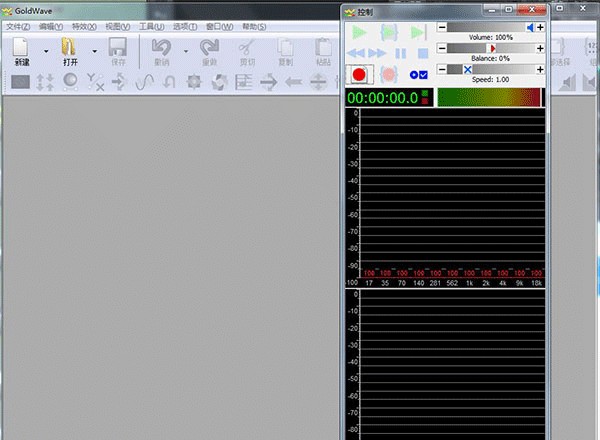Click the Y/X expression evaluator icon

point(95,82)
